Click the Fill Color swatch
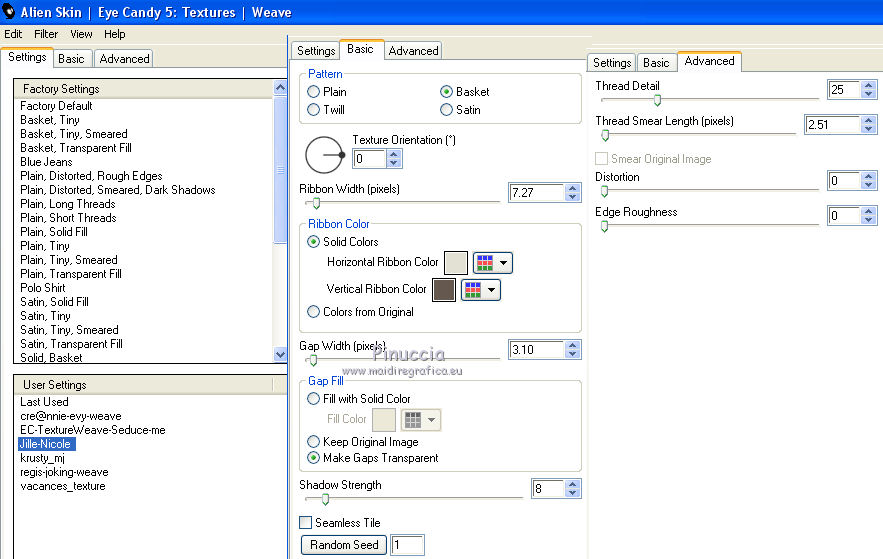883x559 pixels. click(384, 420)
